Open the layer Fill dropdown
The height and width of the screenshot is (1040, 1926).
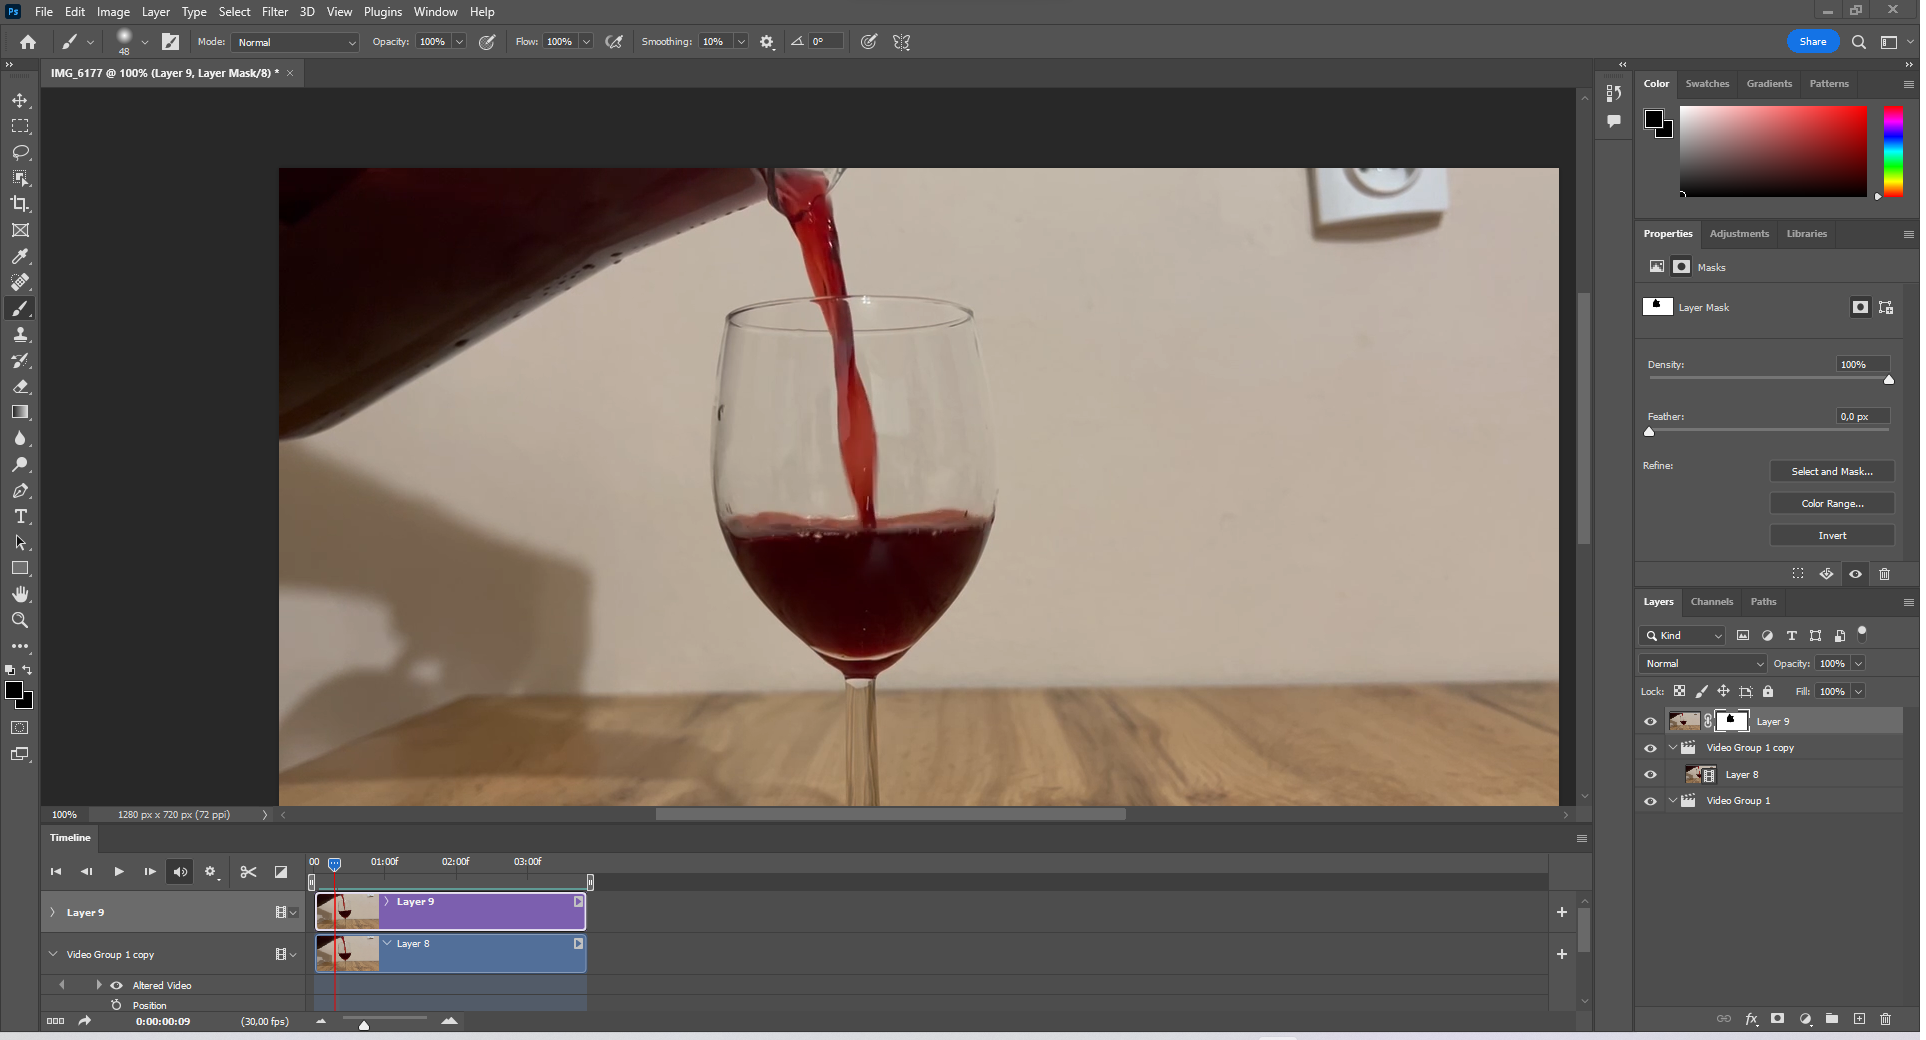click(x=1859, y=692)
